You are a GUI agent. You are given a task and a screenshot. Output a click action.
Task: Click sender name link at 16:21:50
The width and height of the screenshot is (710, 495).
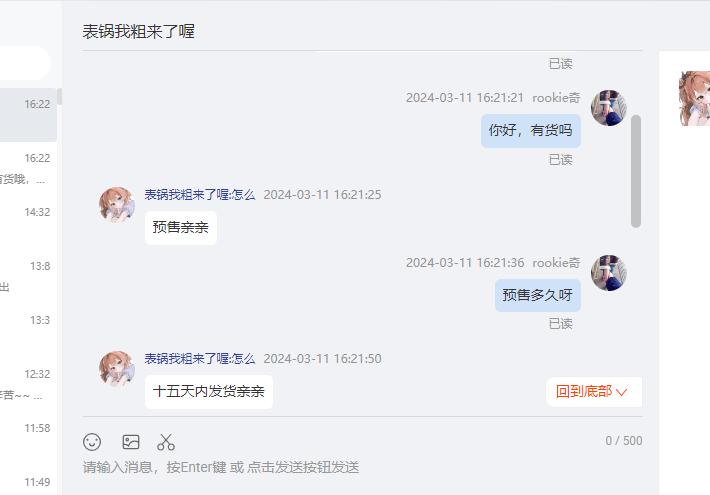200,359
